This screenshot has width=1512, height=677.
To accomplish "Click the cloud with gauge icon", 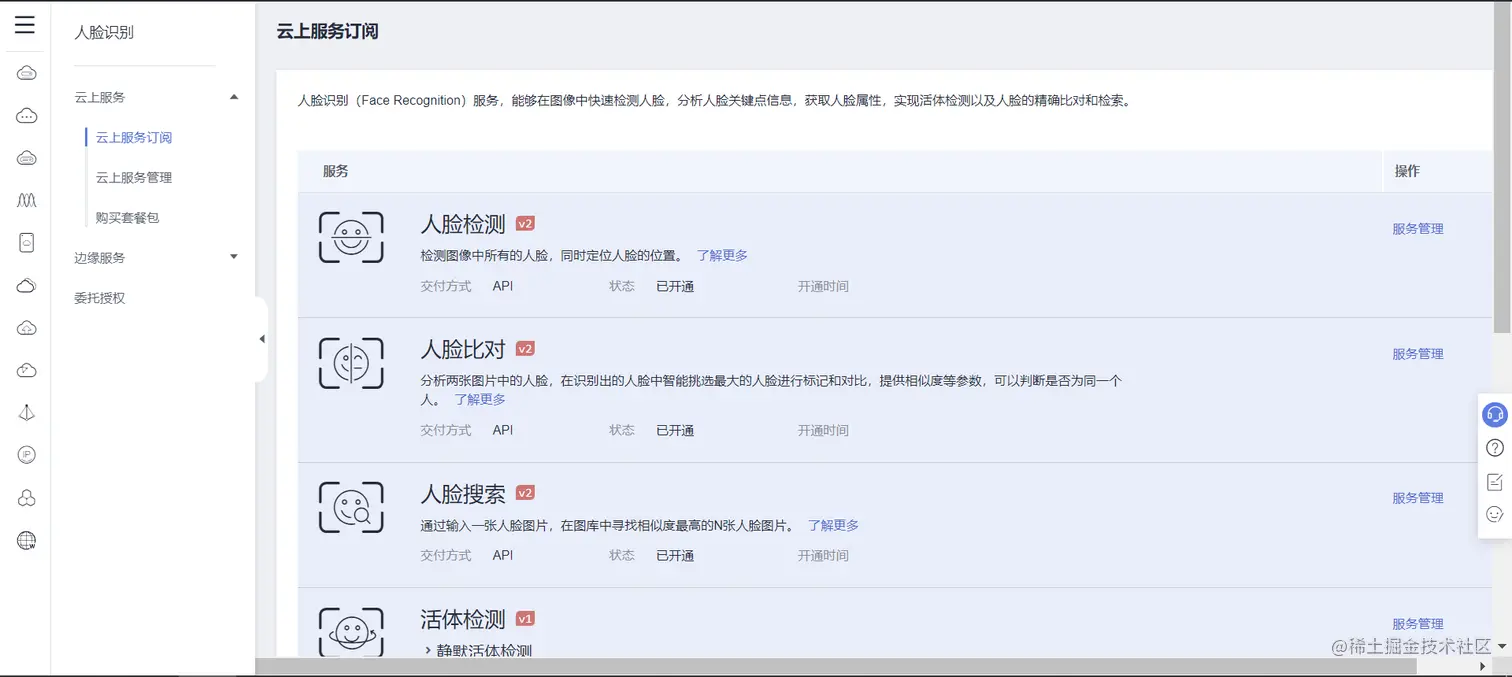I will (x=27, y=371).
